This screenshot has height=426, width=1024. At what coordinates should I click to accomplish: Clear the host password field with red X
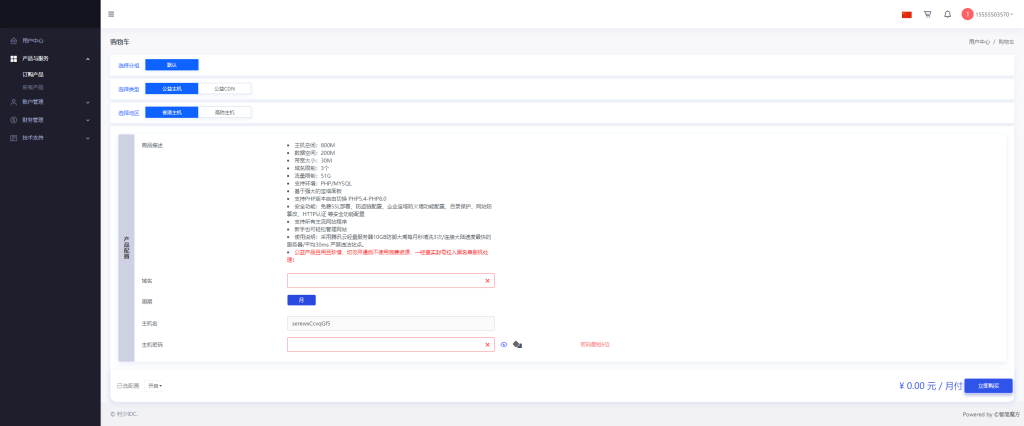click(487, 345)
